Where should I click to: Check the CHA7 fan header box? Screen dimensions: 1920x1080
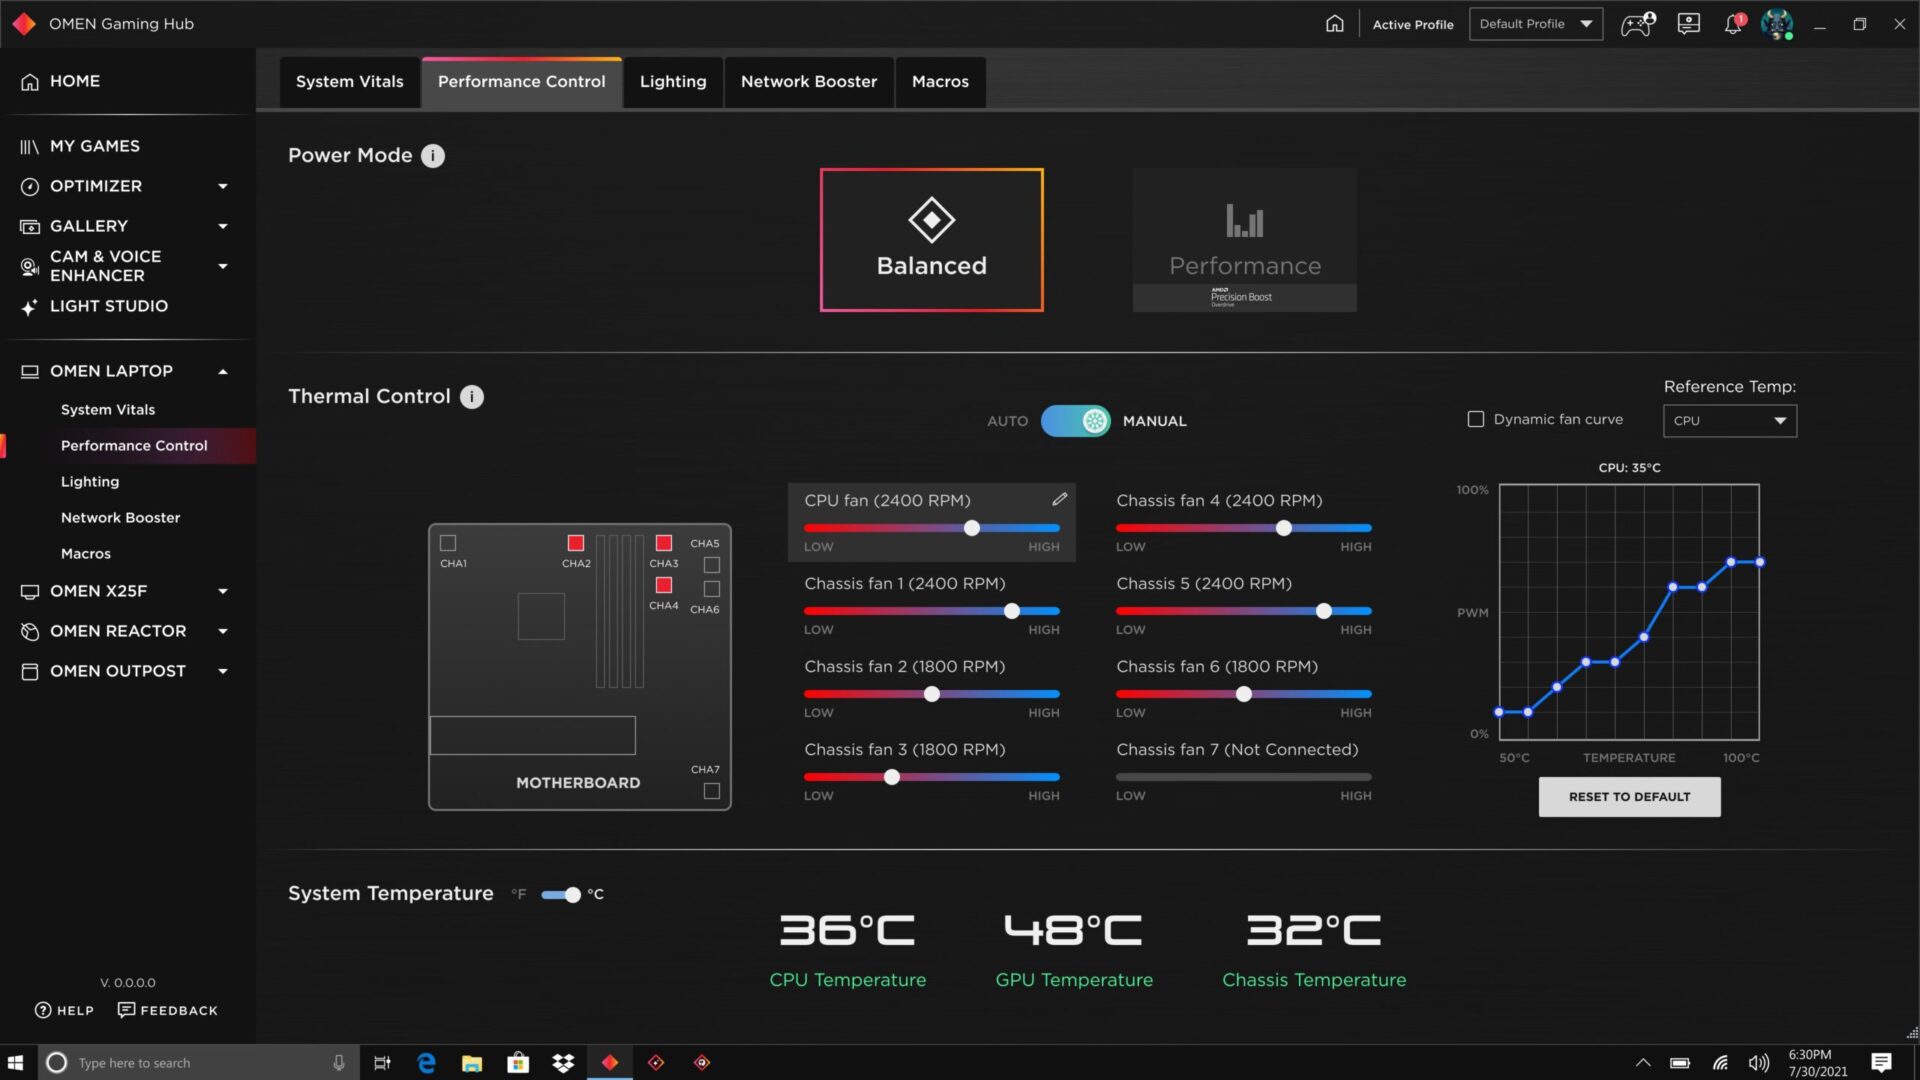tap(712, 791)
